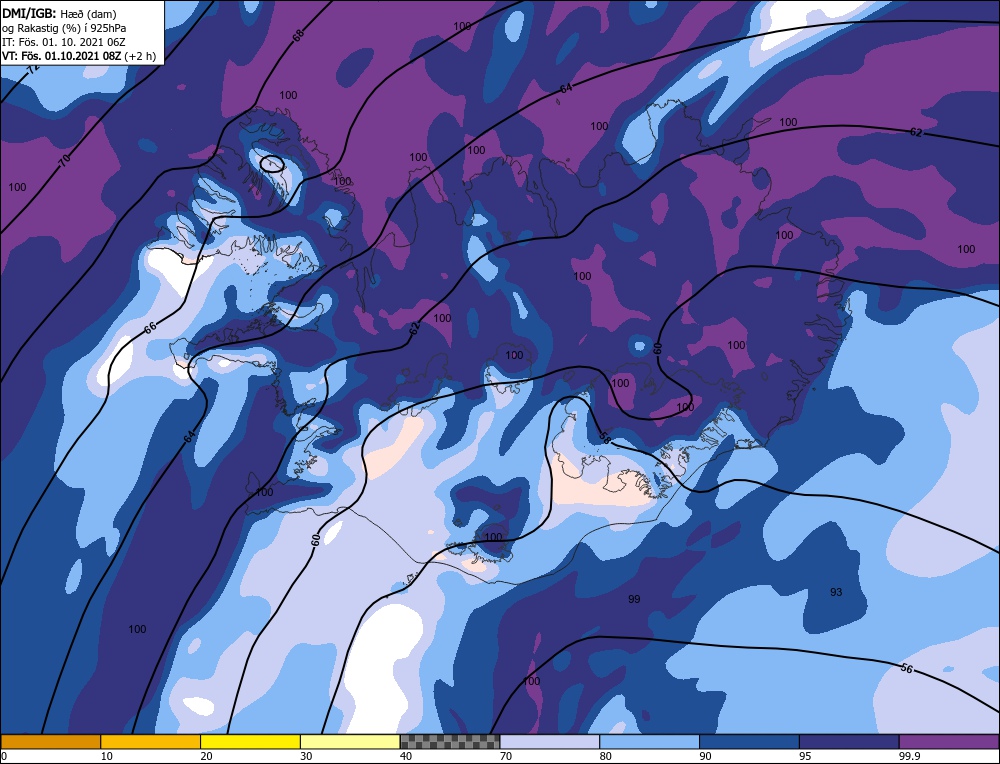Click the dark indigo 95–99.9 legend swatch
Screen dimensions: 1000x764
849,742
